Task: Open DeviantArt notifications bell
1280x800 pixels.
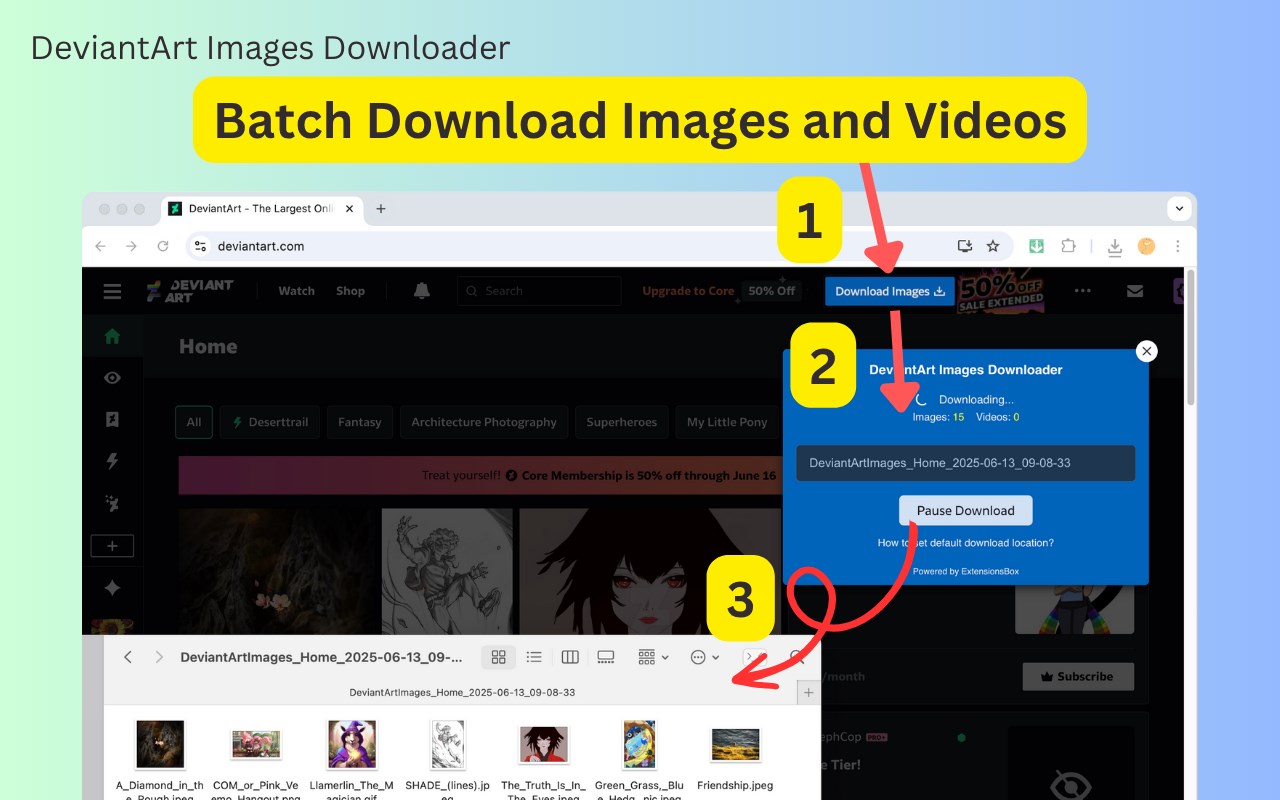Action: pyautogui.click(x=422, y=291)
